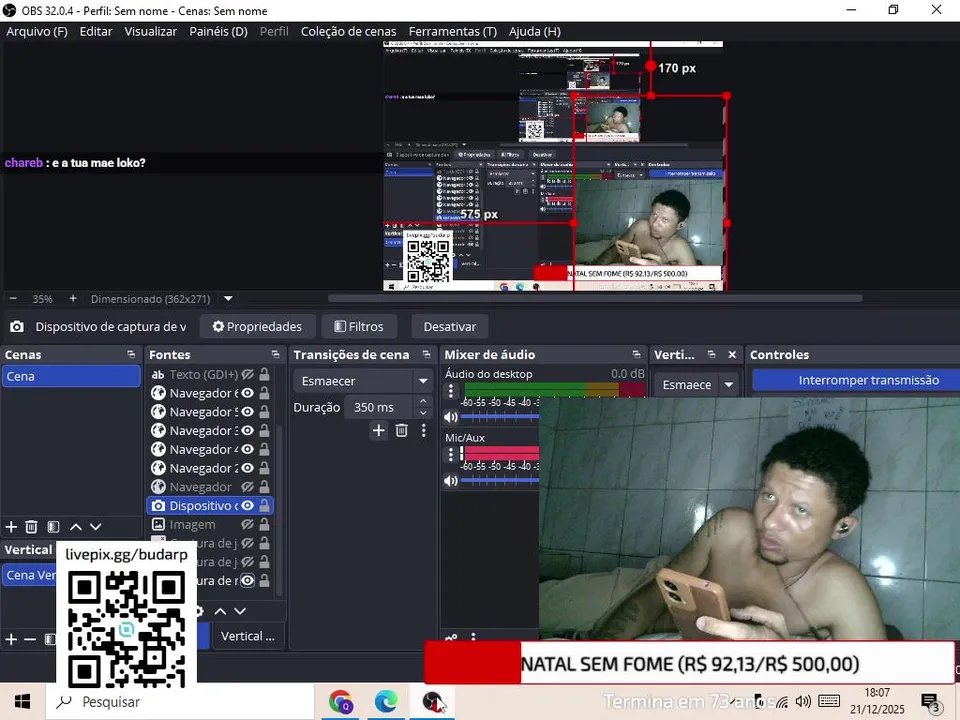Image resolution: width=960 pixels, height=720 pixels.
Task: Open Ferramentas (T) menu
Action: coord(452,31)
